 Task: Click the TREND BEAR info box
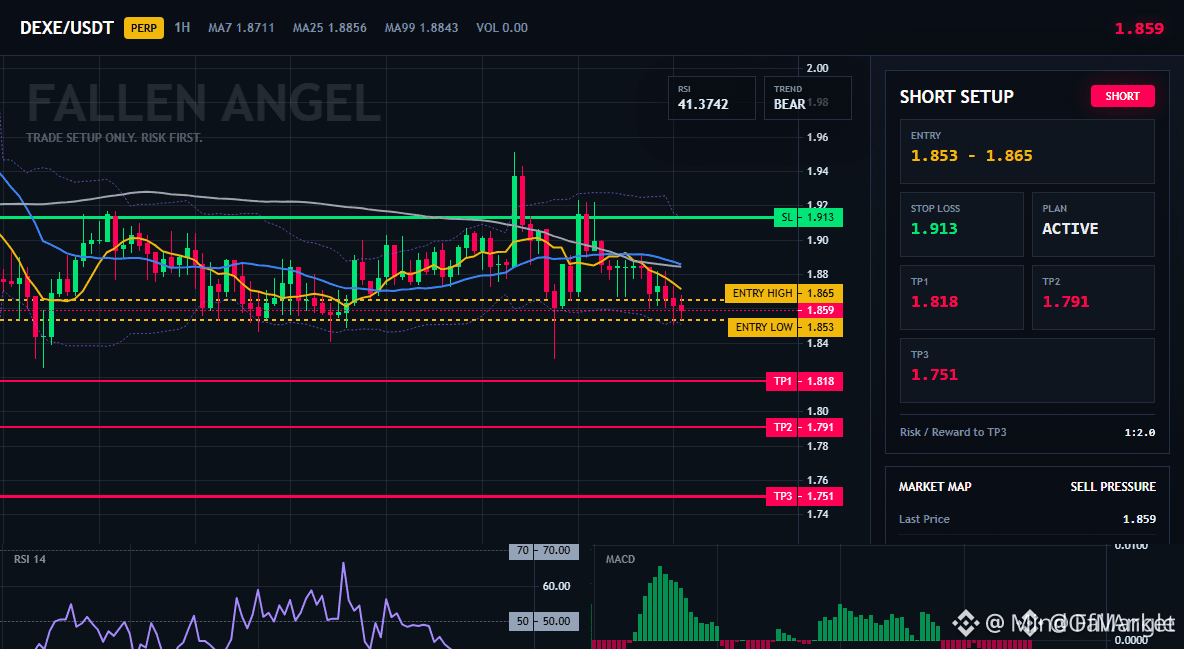(807, 97)
